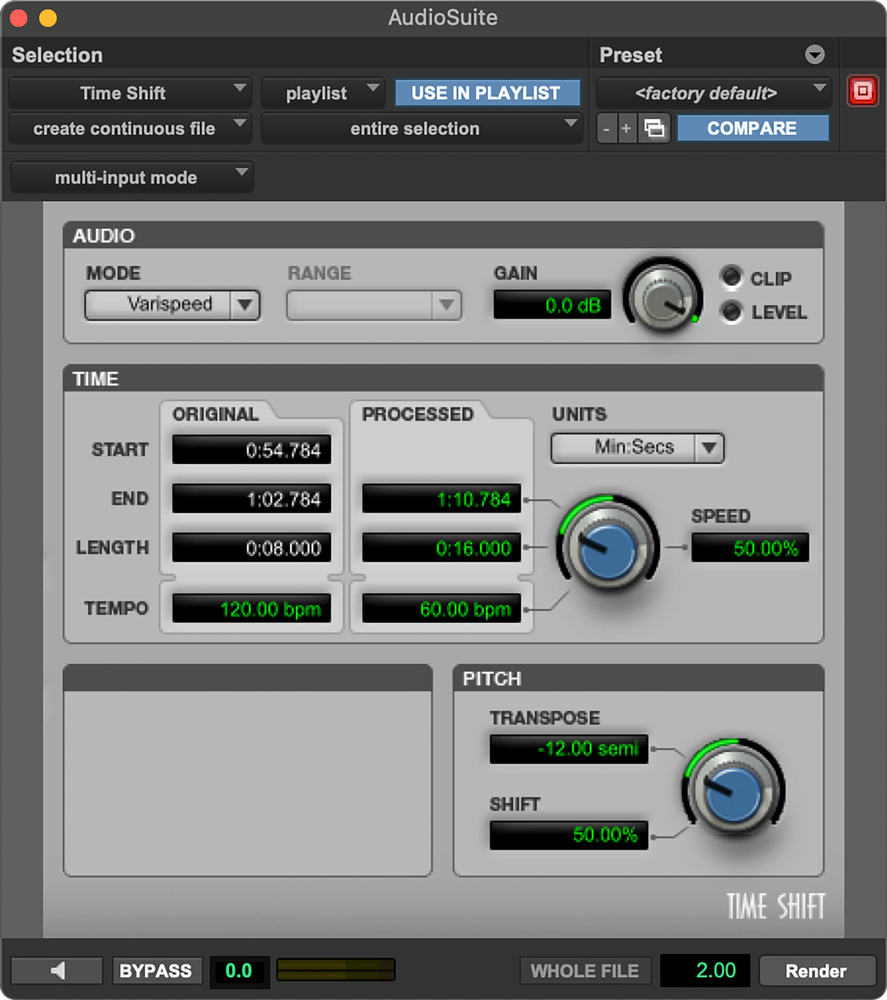Click the CLIP indicator LED
This screenshot has height=1000, width=887.
(731, 277)
